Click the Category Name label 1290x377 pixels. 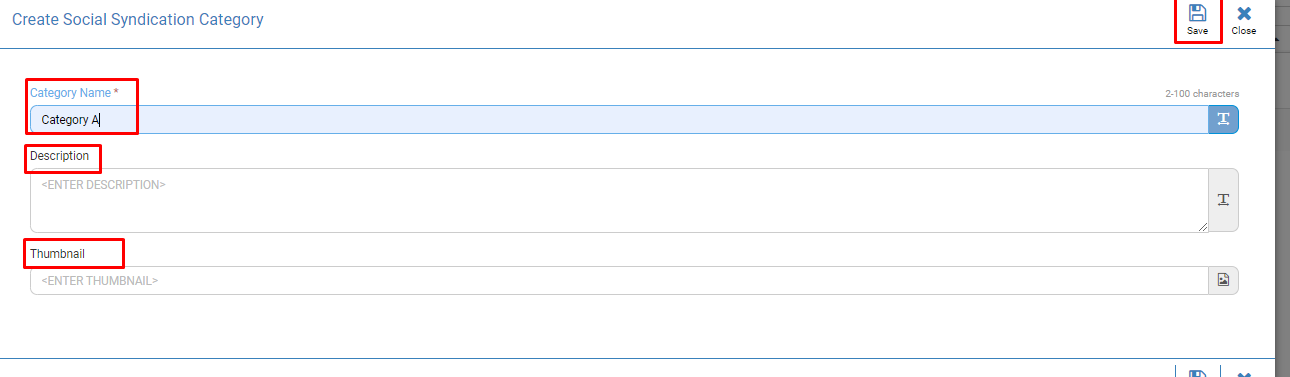pos(74,92)
